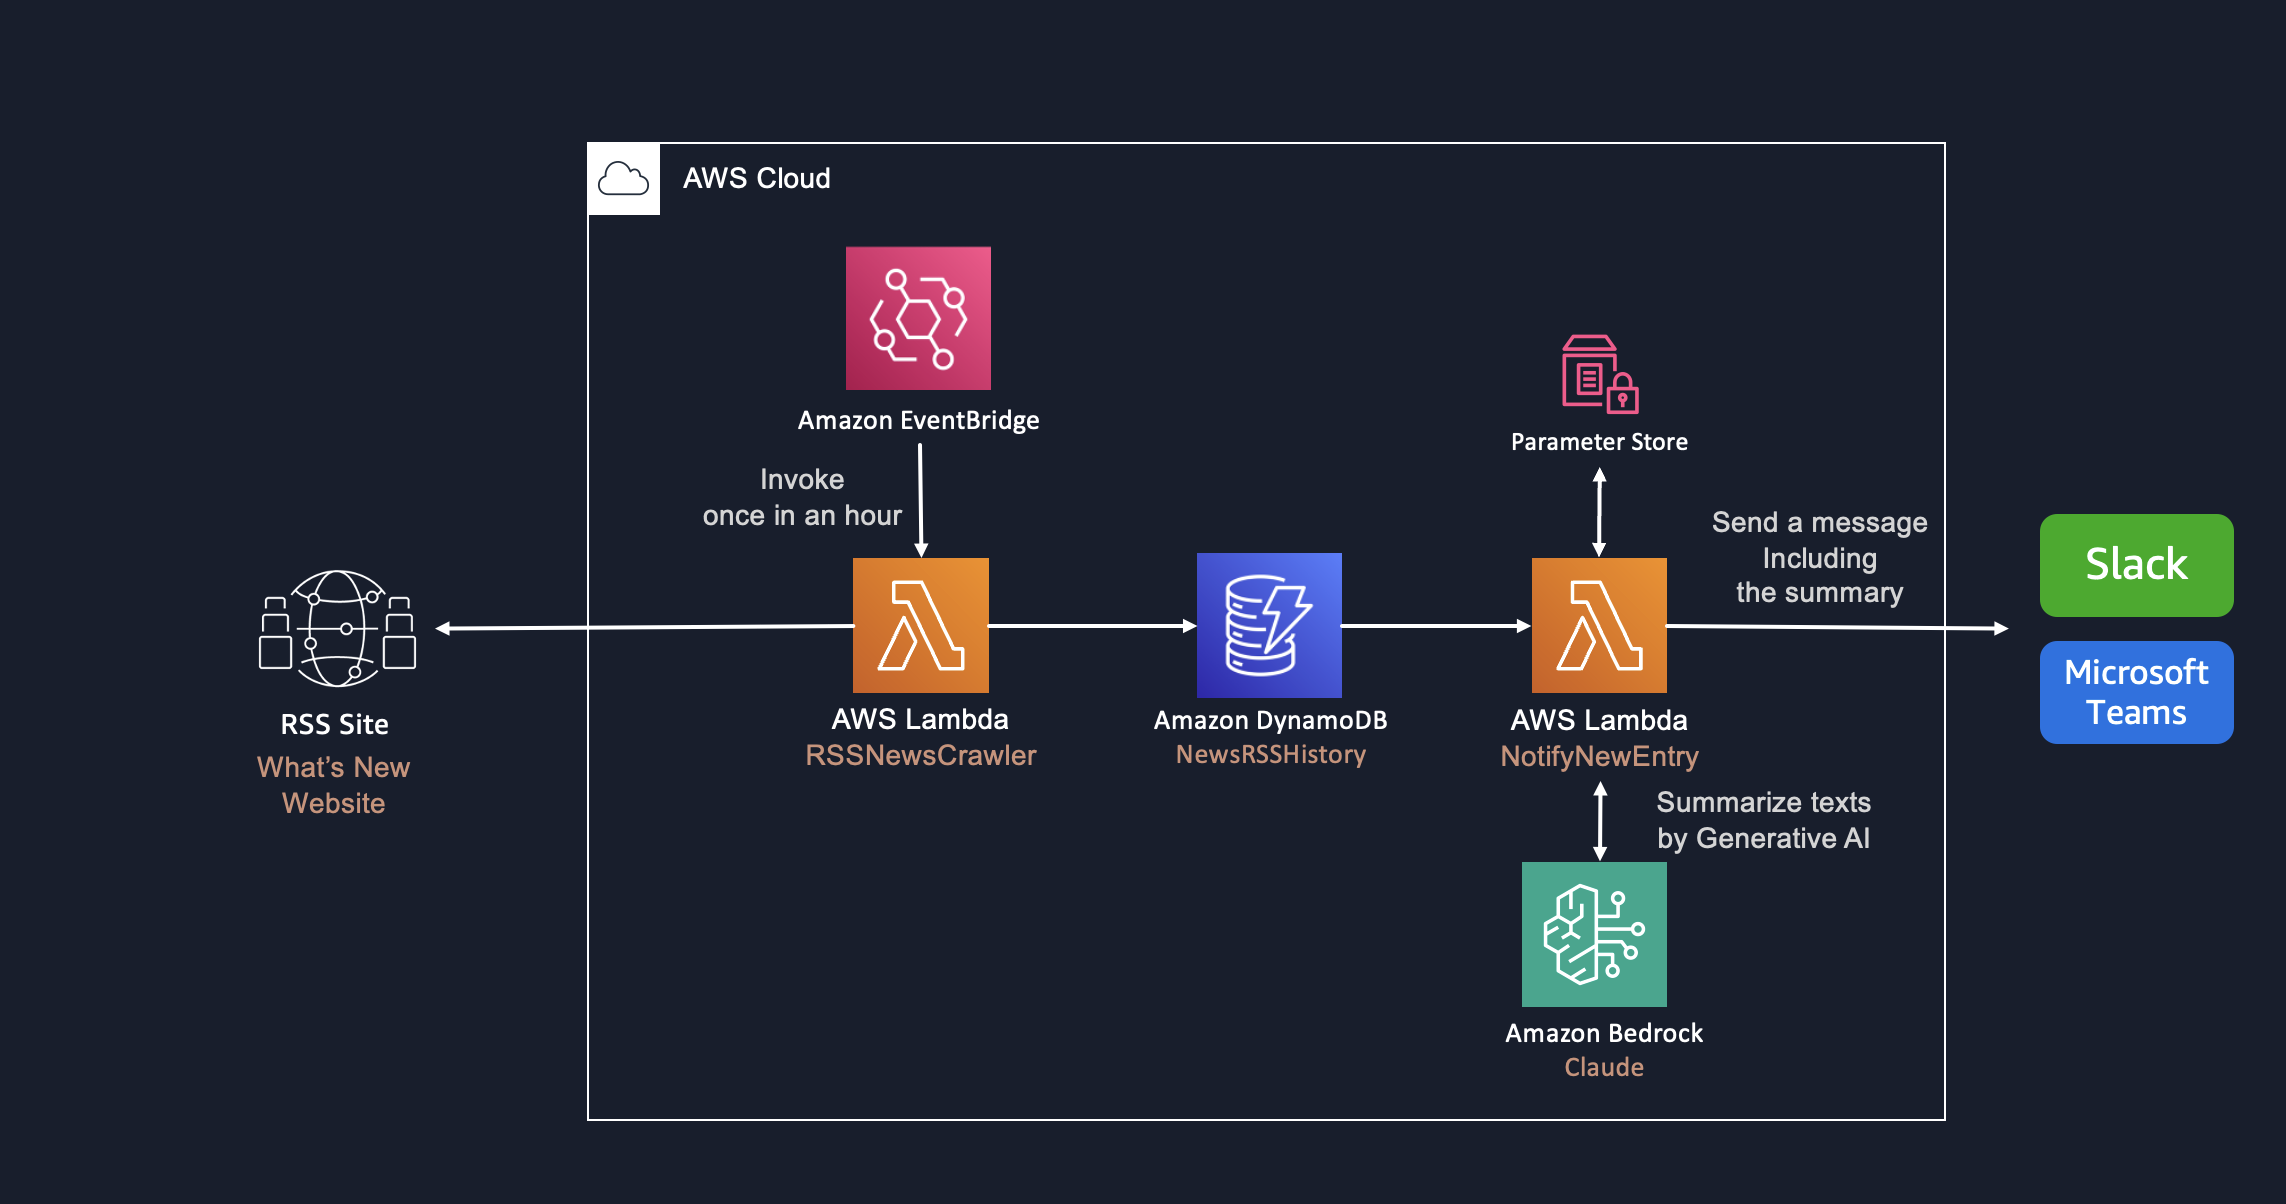
Task: Click the NotifyNewEntry Lambda icon
Action: point(1599,625)
